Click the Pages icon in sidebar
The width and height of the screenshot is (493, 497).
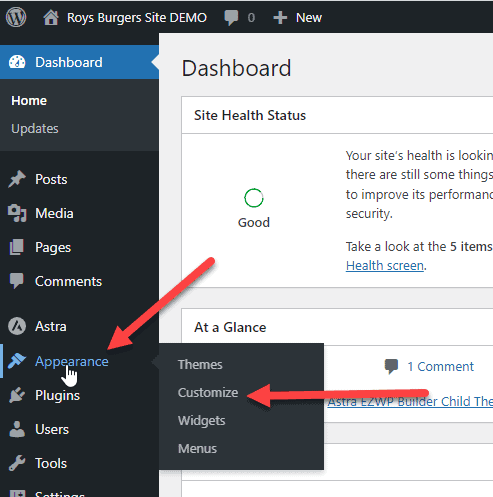[x=17, y=247]
